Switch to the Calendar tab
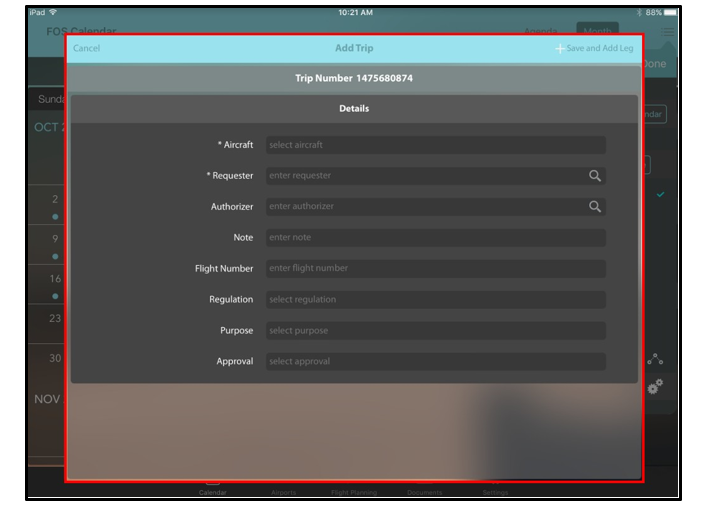Image resolution: width=702 pixels, height=522 pixels. pos(212,490)
